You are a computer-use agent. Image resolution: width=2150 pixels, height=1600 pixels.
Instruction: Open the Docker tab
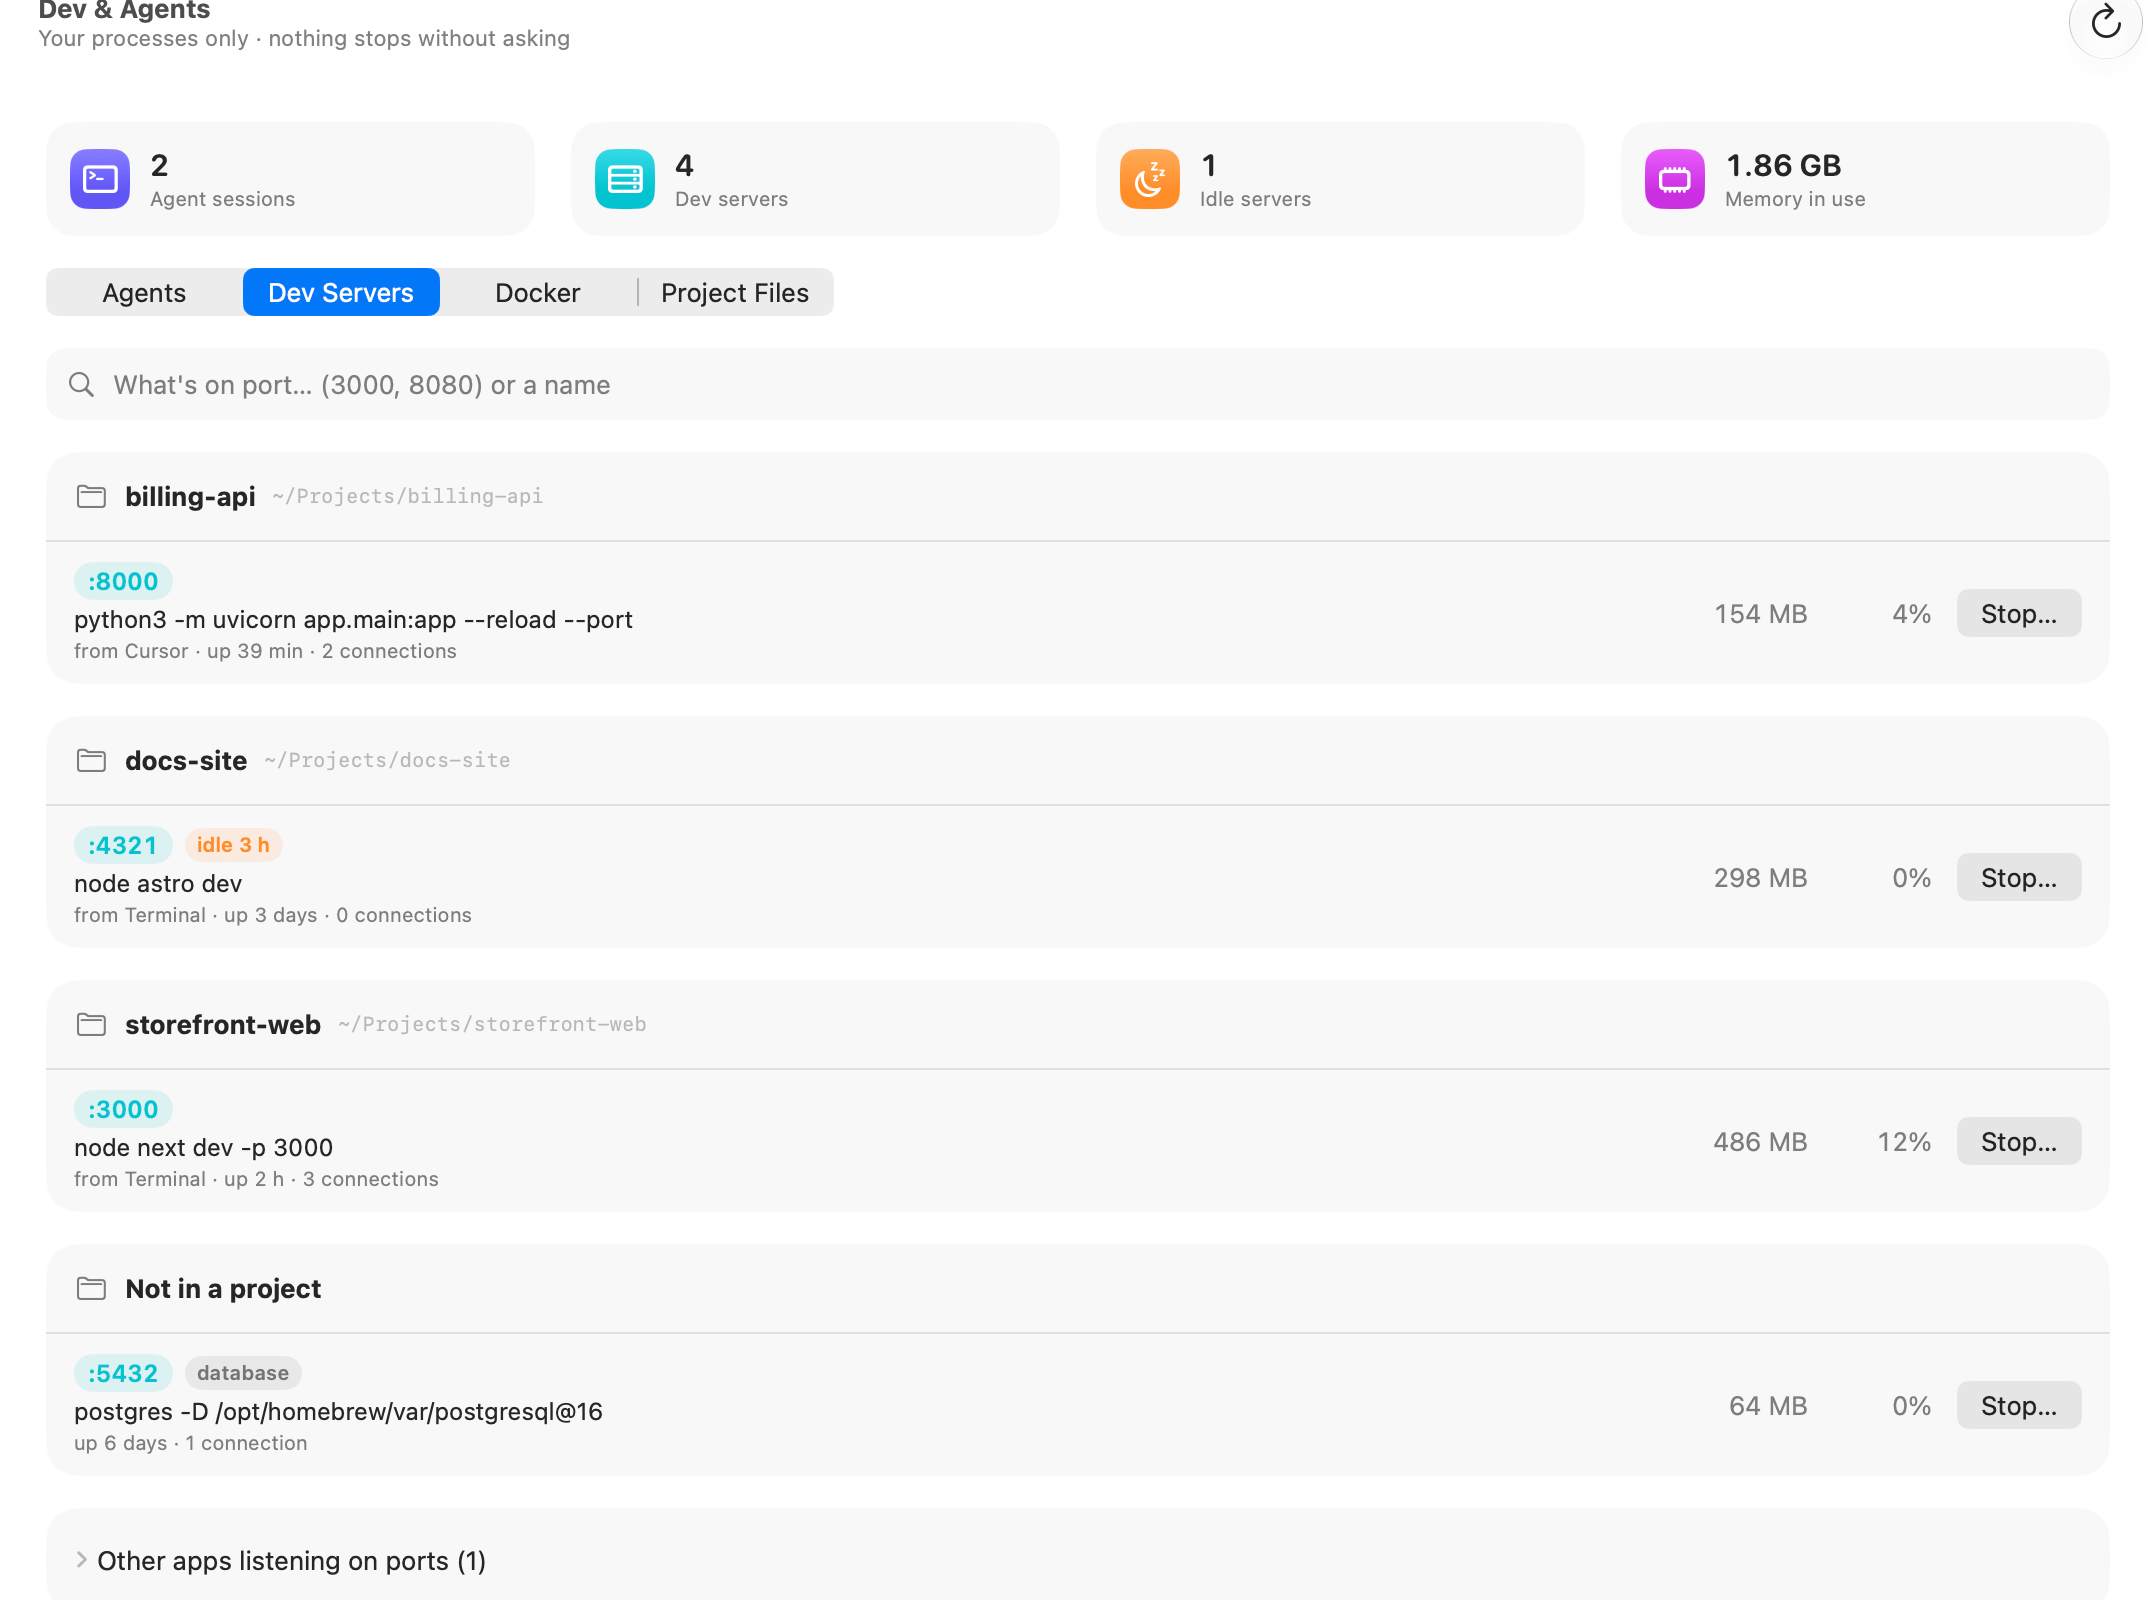[538, 292]
